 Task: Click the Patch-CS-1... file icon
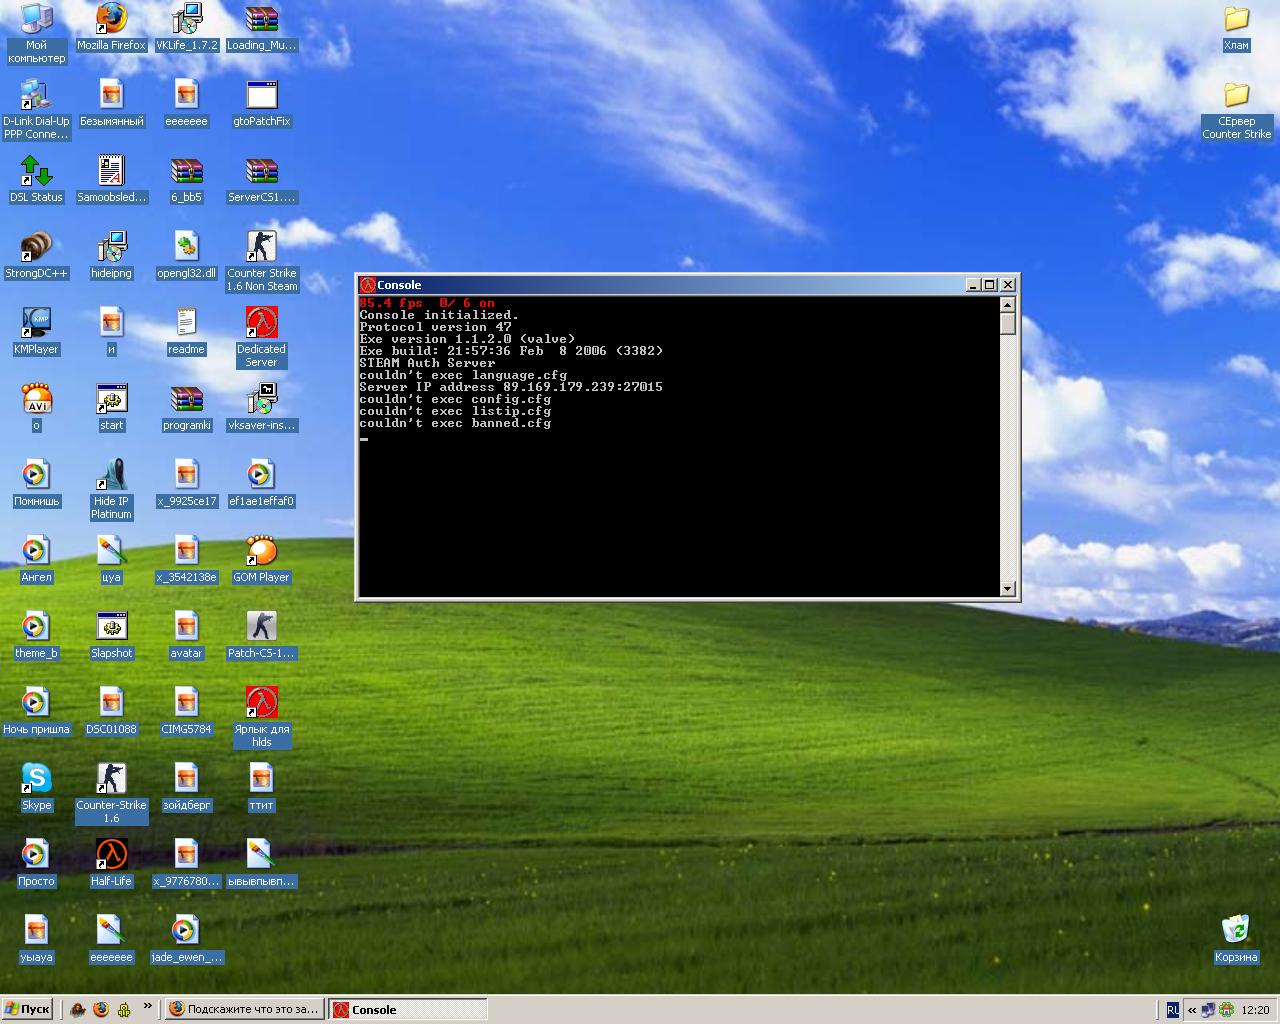tap(261, 635)
